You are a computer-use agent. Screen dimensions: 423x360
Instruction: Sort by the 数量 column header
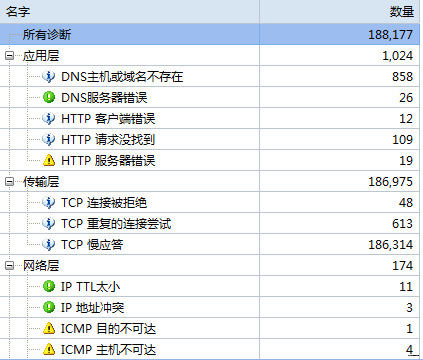pyautogui.click(x=339, y=12)
